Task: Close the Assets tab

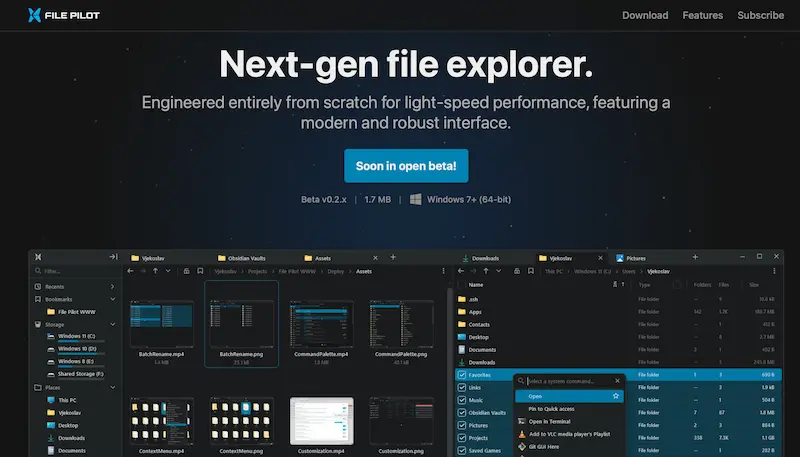Action: (x=376, y=258)
